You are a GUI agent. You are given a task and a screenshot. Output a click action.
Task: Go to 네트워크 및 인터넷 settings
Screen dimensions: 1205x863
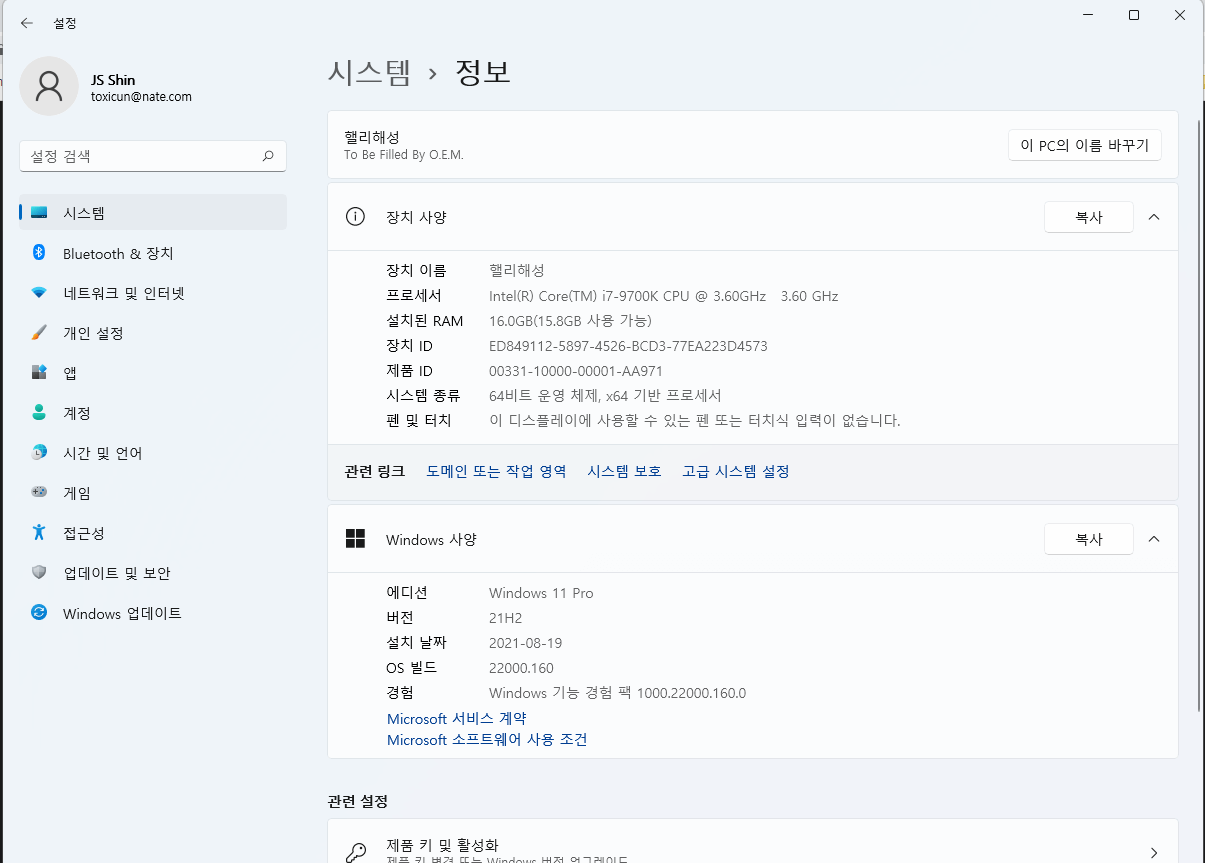(x=153, y=293)
